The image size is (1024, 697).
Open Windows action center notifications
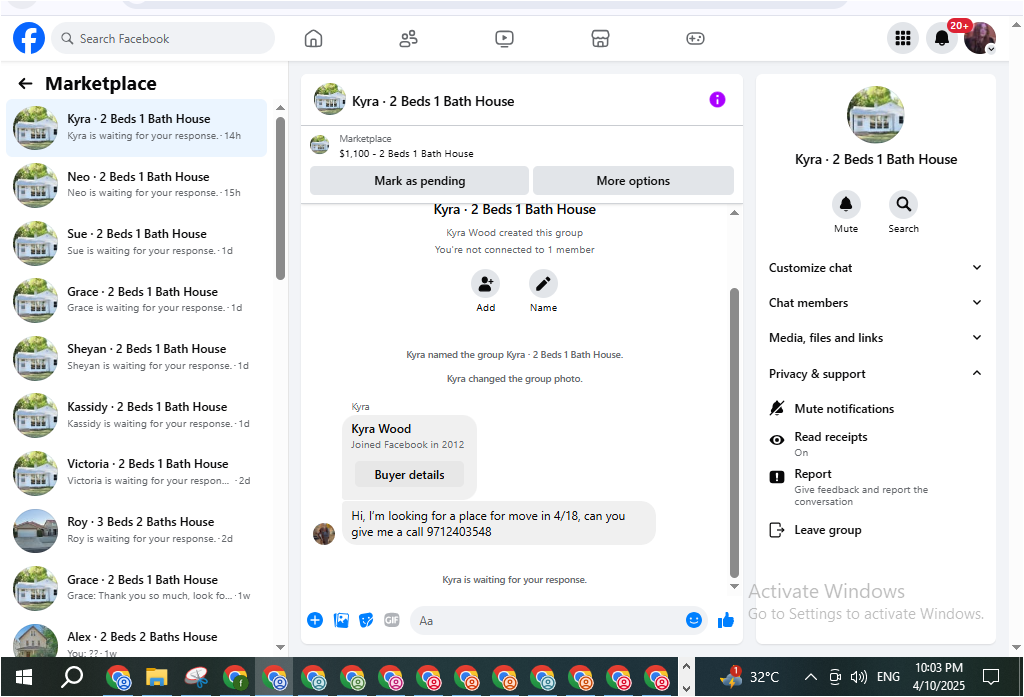pos(991,677)
